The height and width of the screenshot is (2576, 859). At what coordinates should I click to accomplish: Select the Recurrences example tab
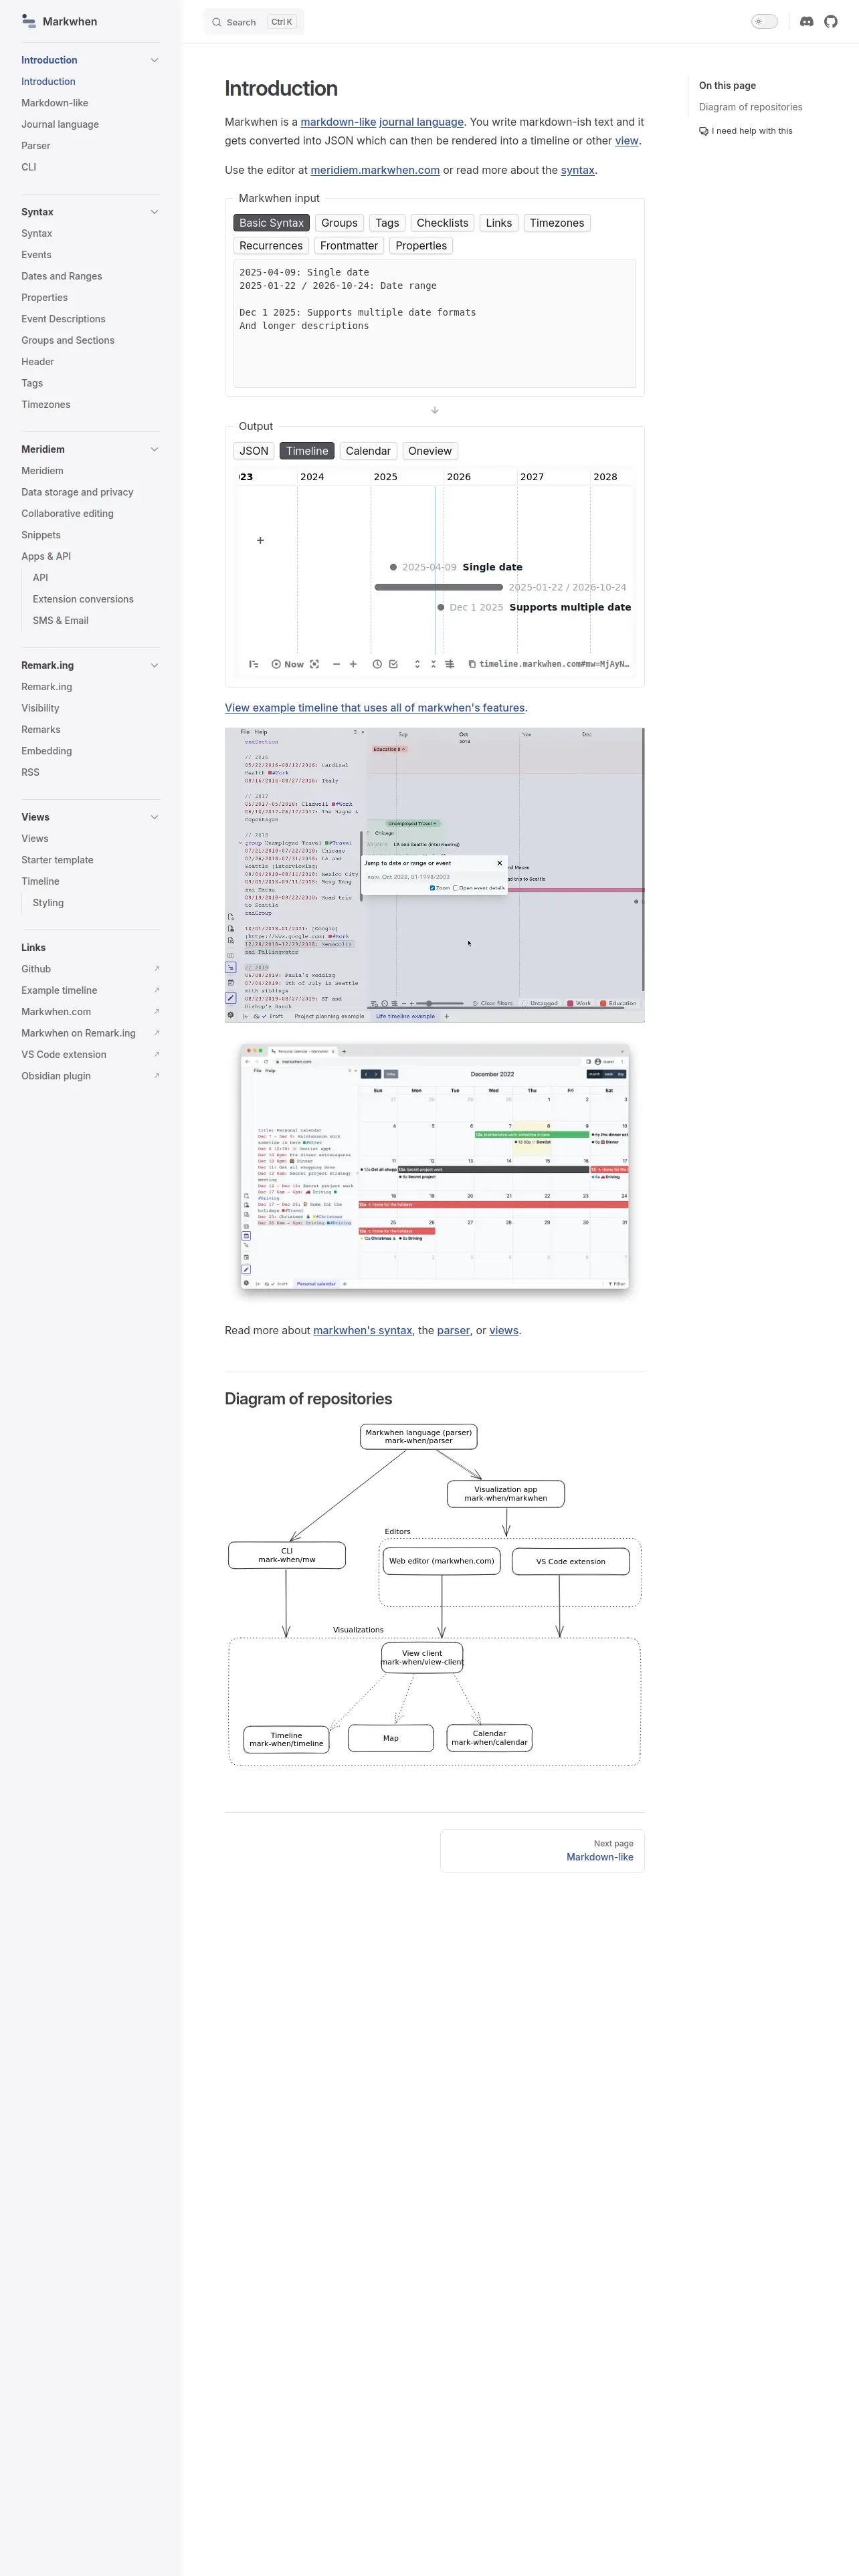click(271, 246)
